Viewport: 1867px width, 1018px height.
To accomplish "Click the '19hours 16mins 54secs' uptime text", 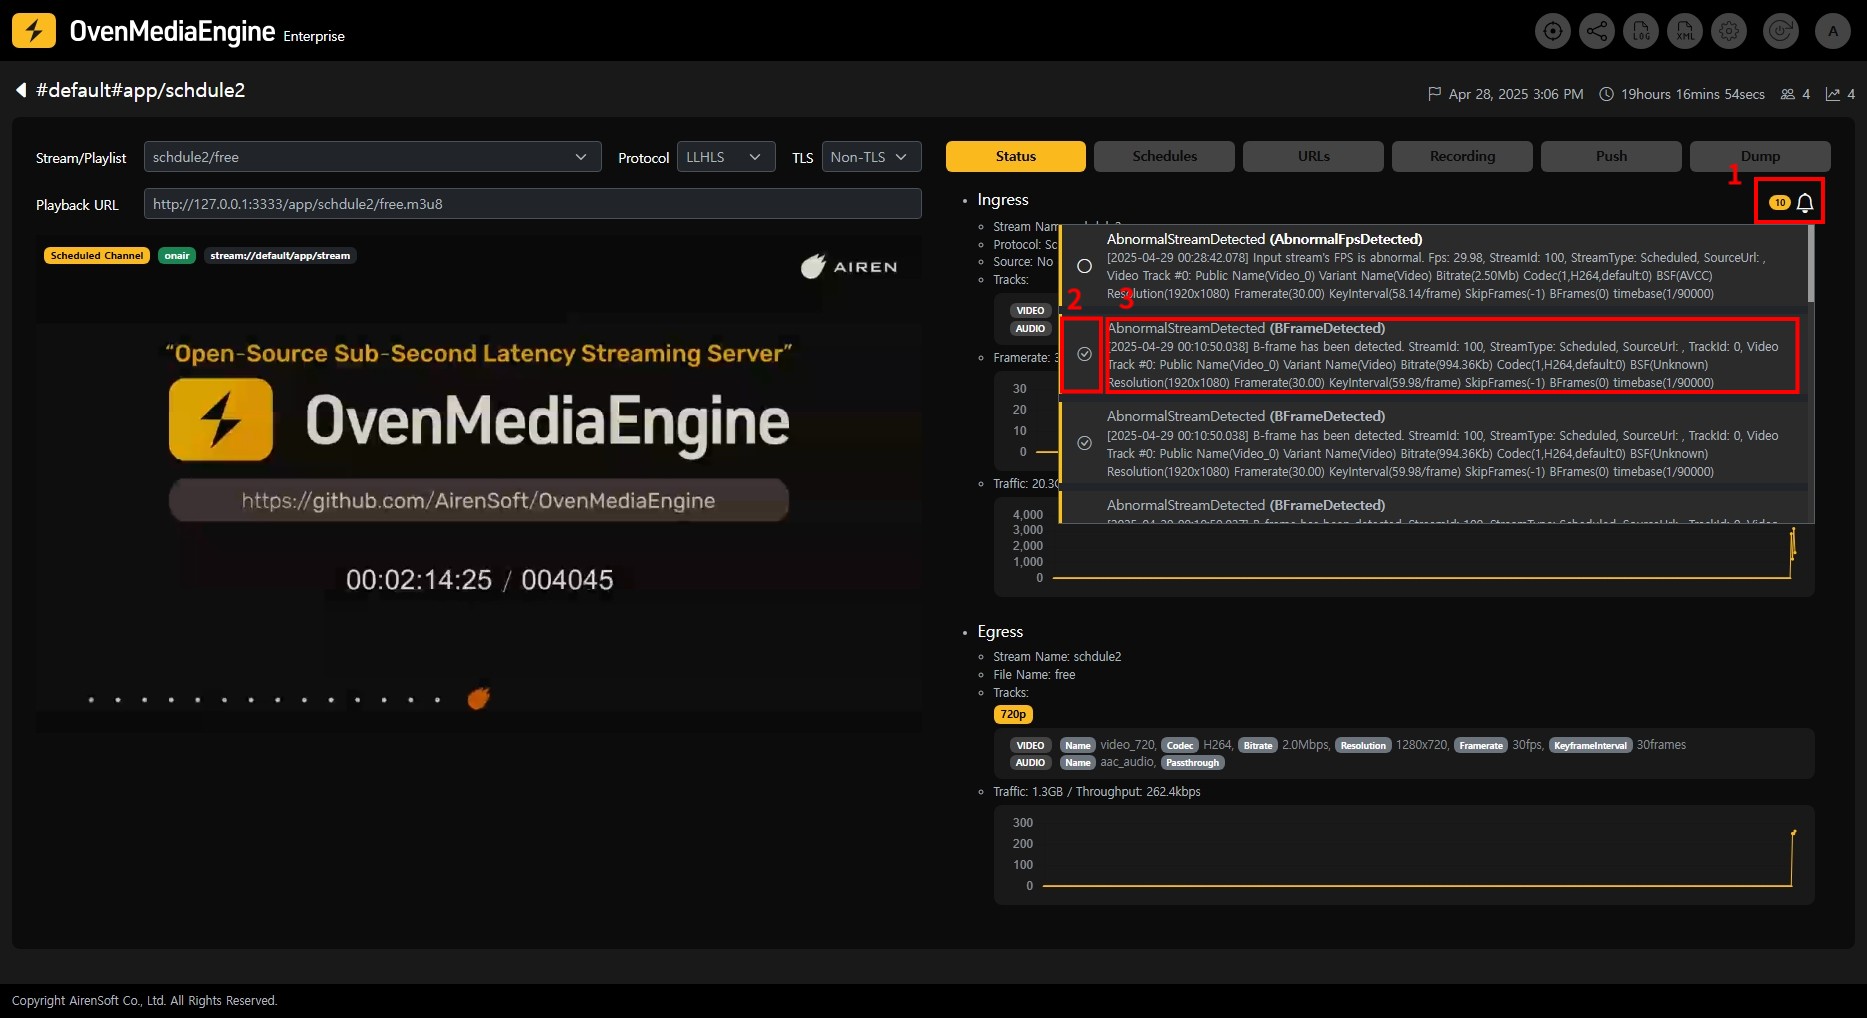I will pyautogui.click(x=1692, y=94).
